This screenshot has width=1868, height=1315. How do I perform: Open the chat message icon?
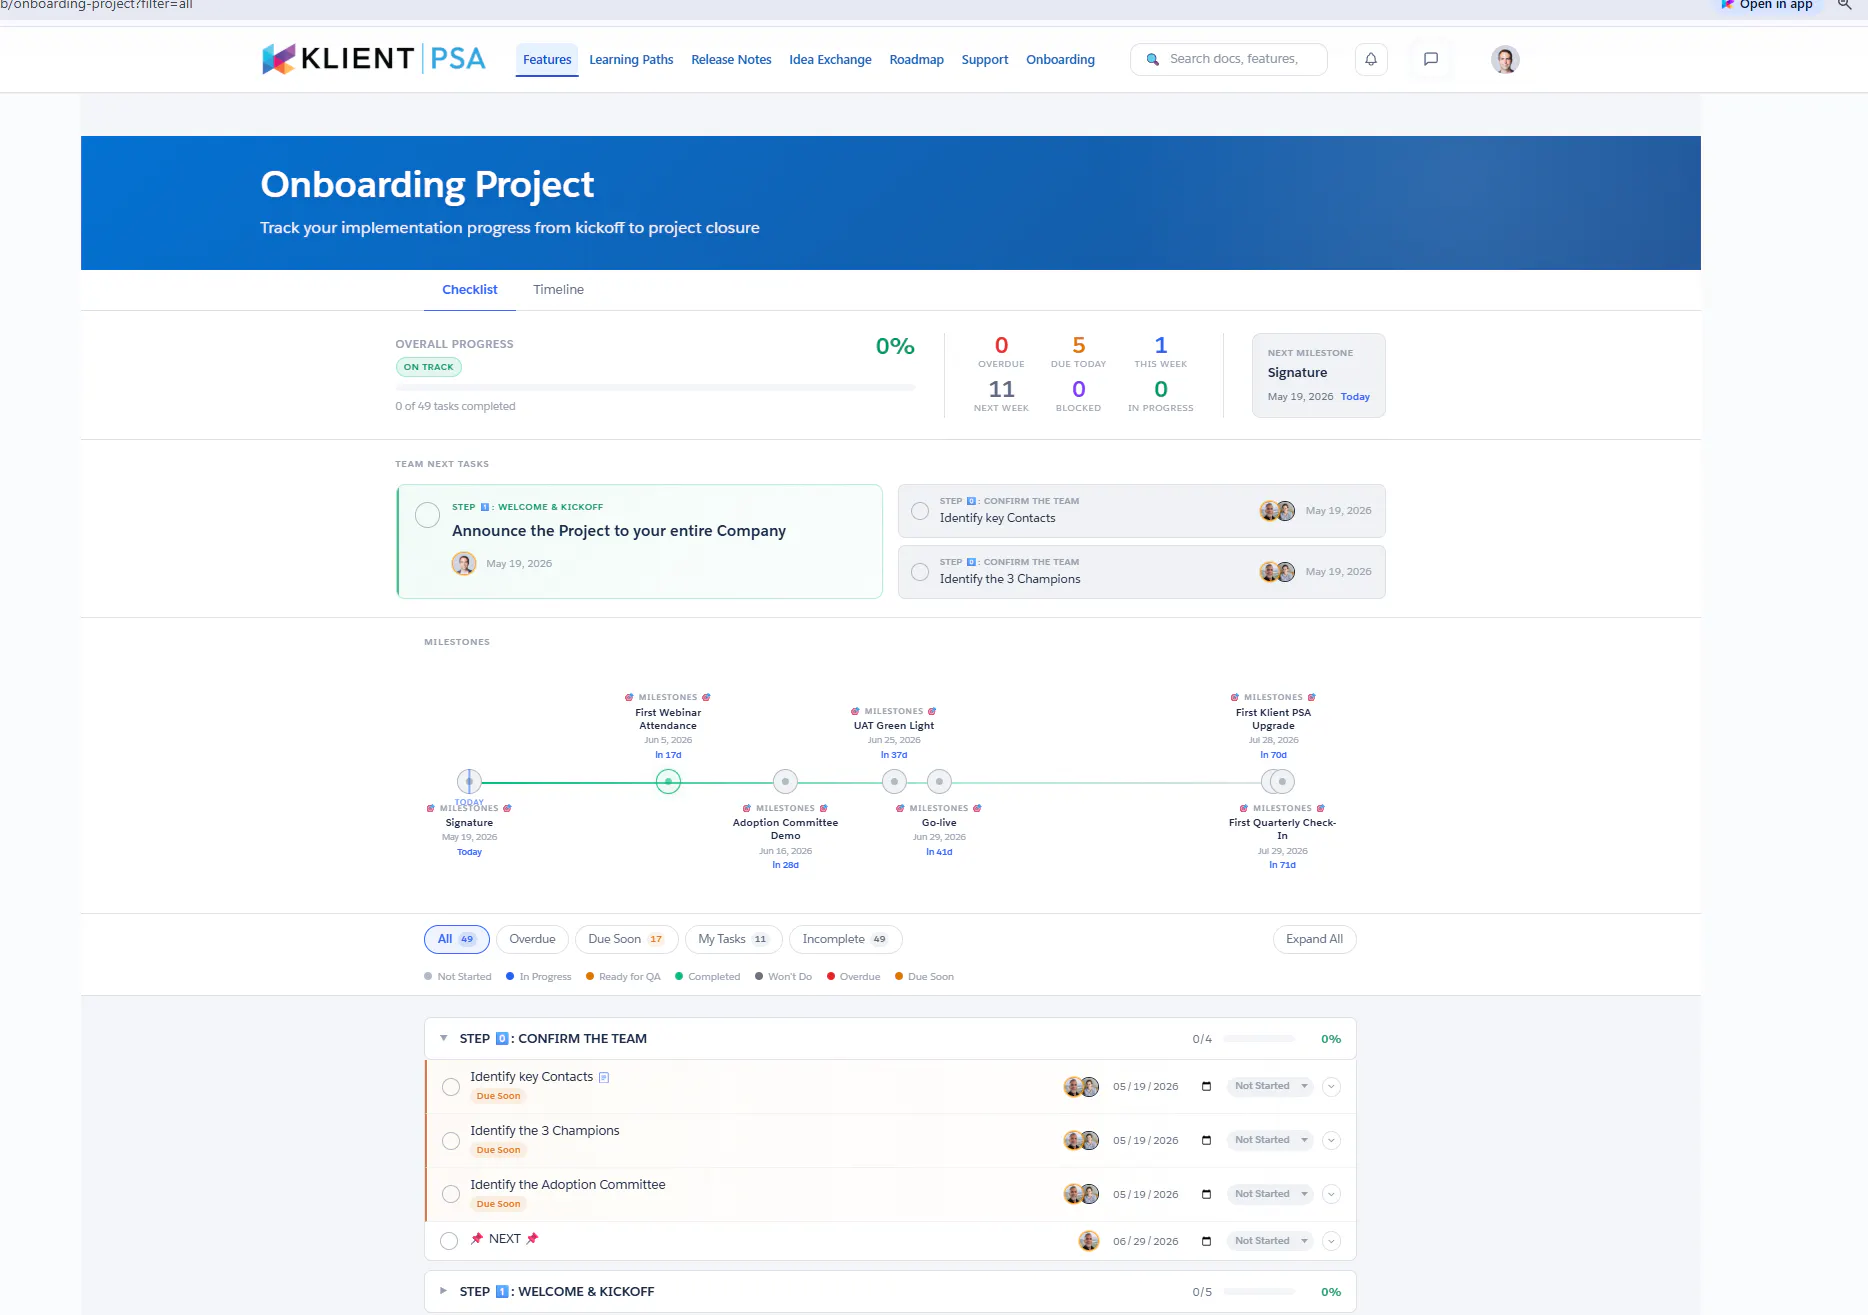click(x=1431, y=59)
